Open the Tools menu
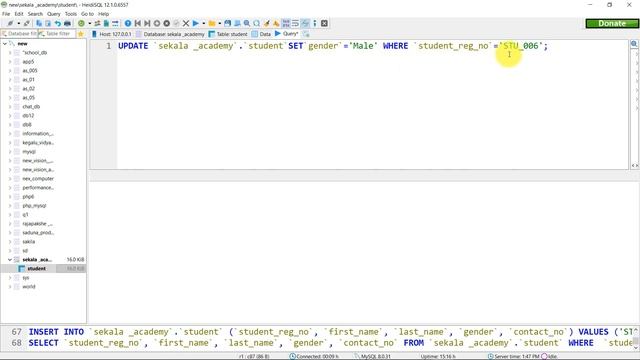Viewport: 640px width, 360px height. (71, 14)
